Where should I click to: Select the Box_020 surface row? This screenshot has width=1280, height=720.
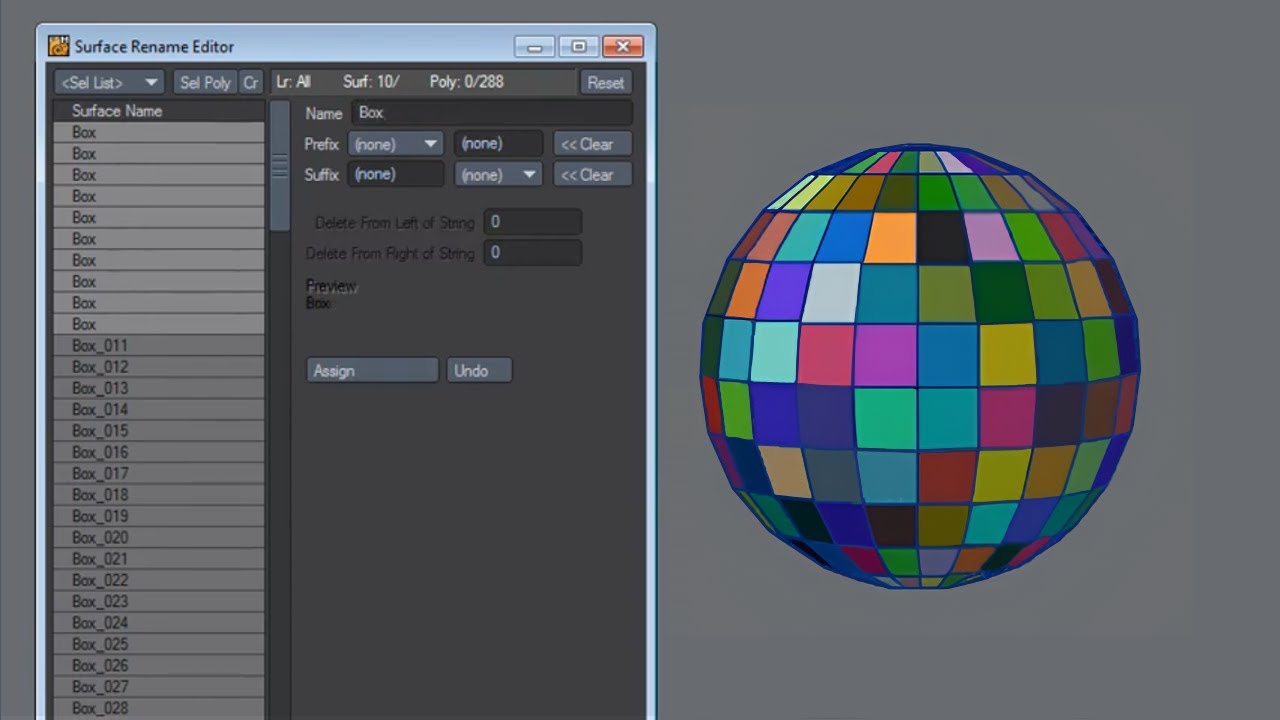pyautogui.click(x=159, y=538)
